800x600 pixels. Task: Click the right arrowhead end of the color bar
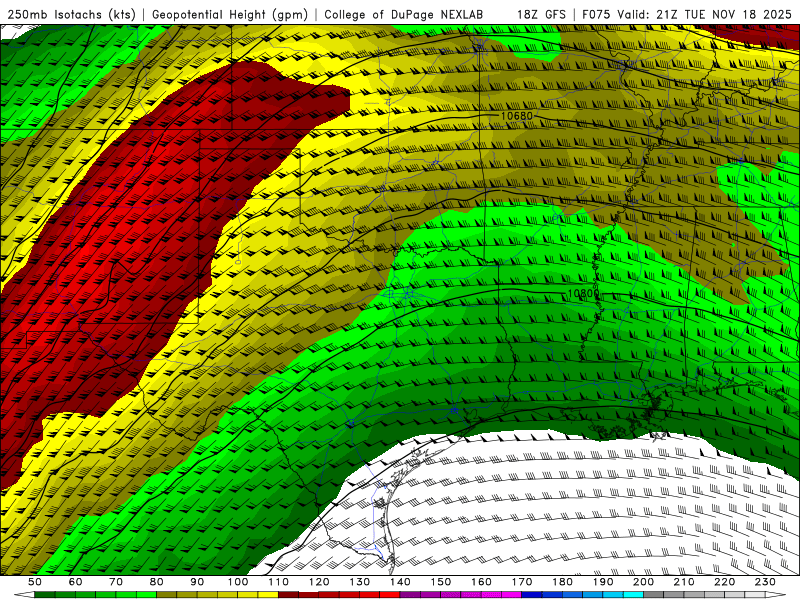776,595
